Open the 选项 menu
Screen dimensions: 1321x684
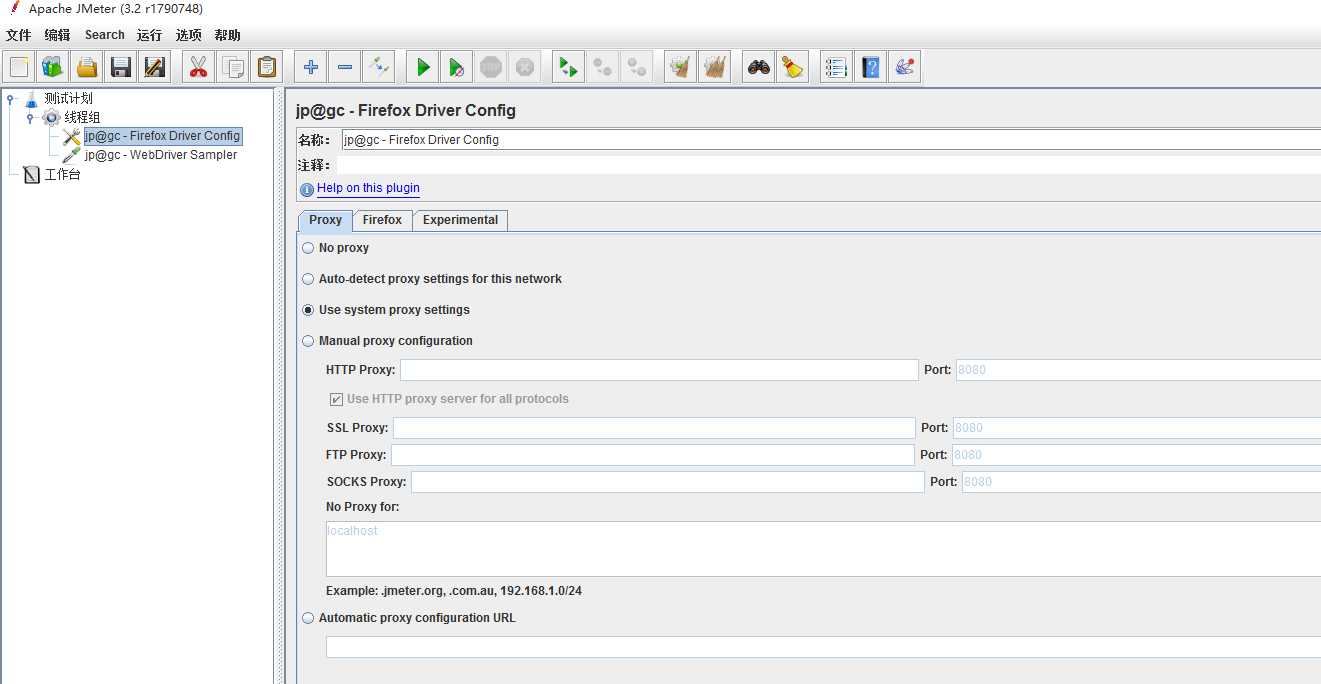(189, 35)
